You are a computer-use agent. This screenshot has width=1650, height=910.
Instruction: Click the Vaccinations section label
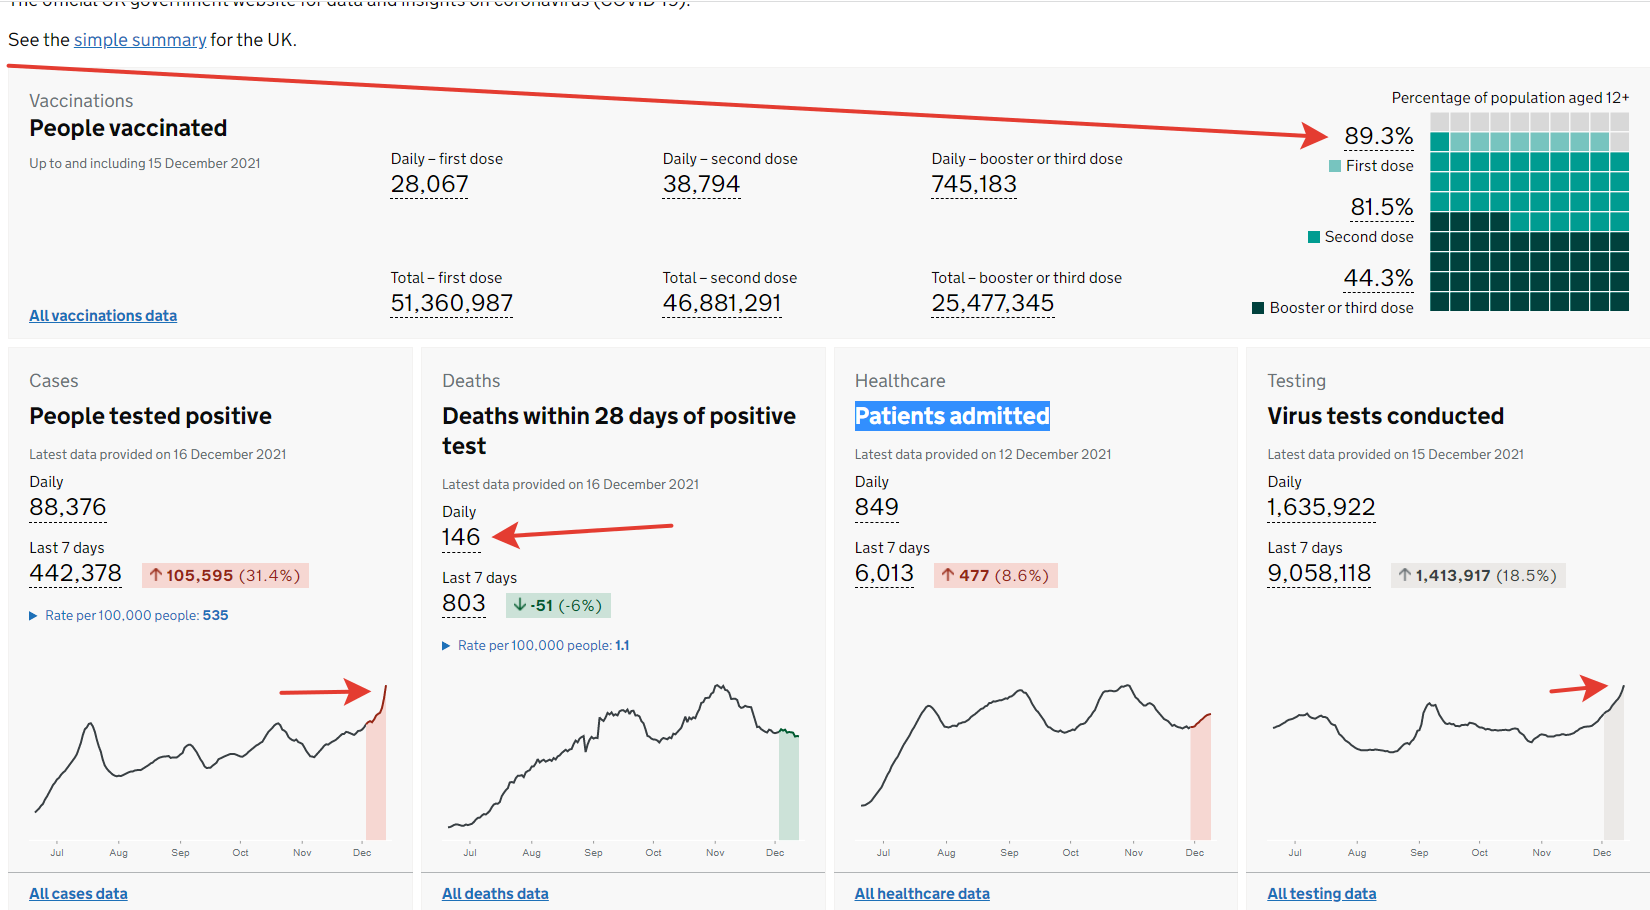point(81,101)
